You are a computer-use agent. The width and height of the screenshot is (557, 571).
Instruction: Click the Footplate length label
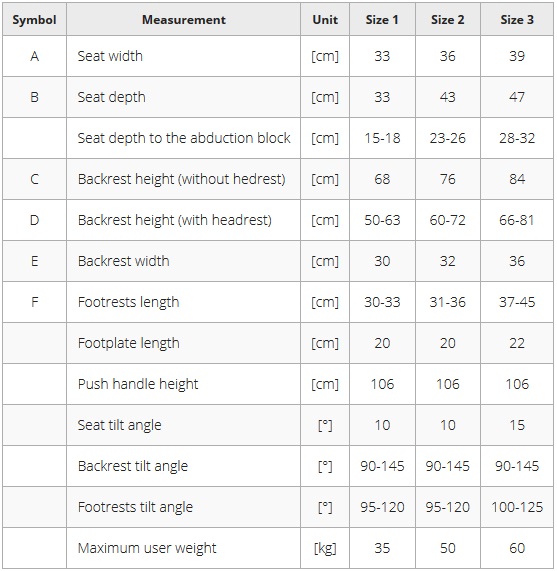click(x=129, y=343)
